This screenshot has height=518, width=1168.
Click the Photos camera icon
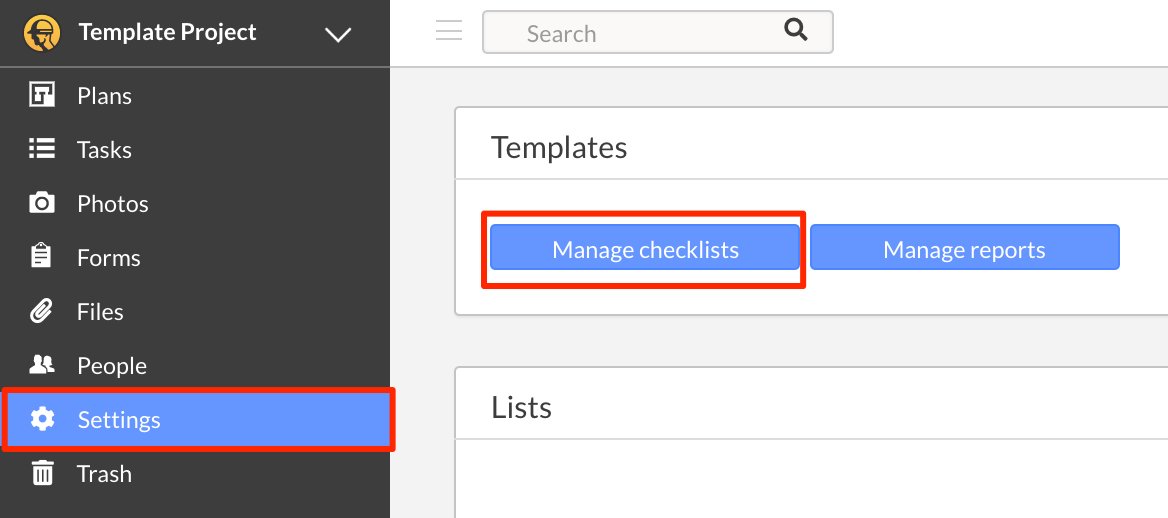tap(42, 203)
